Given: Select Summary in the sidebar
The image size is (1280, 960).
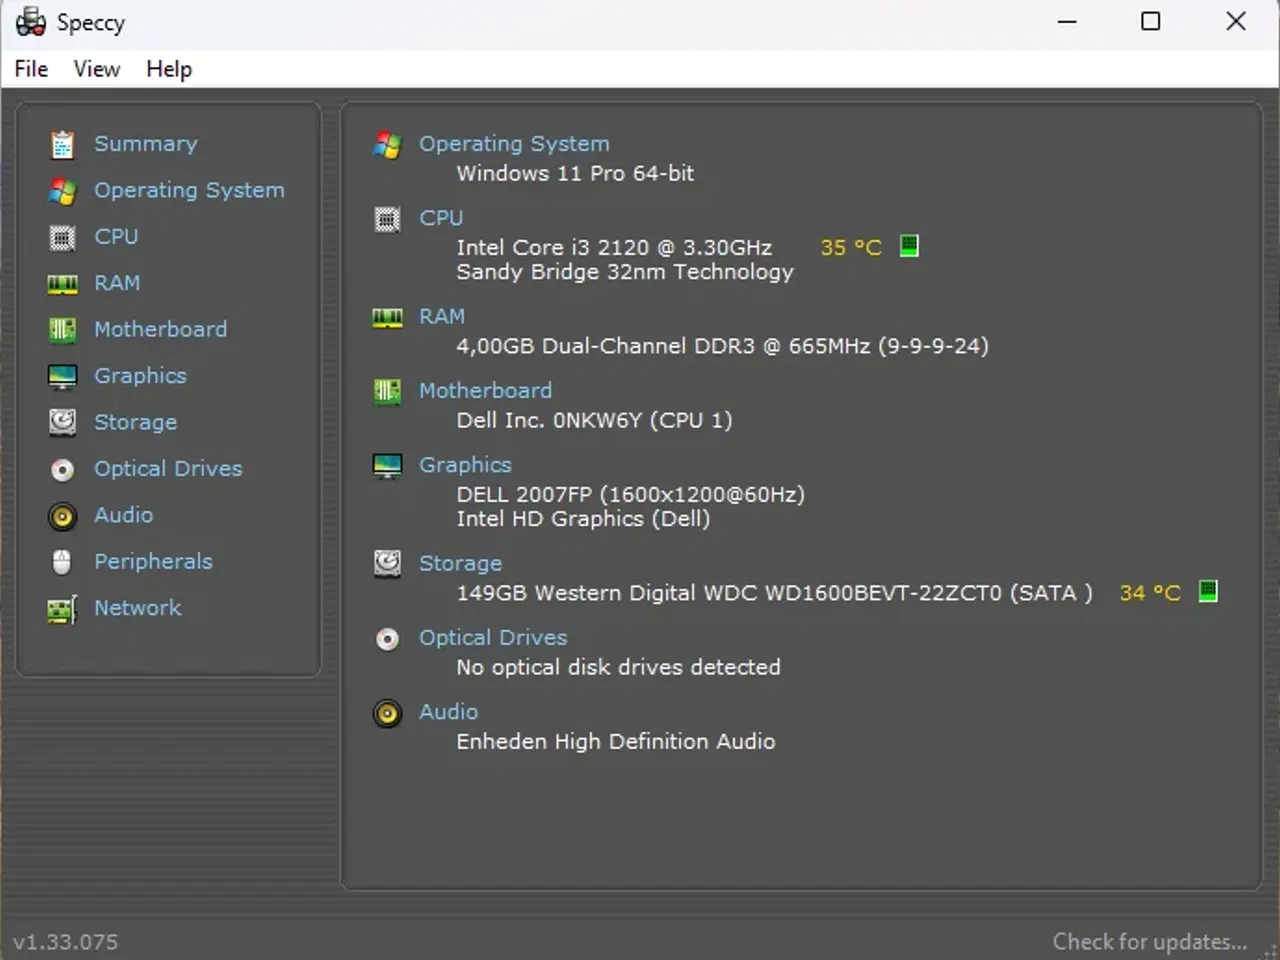Looking at the screenshot, I should tap(145, 144).
